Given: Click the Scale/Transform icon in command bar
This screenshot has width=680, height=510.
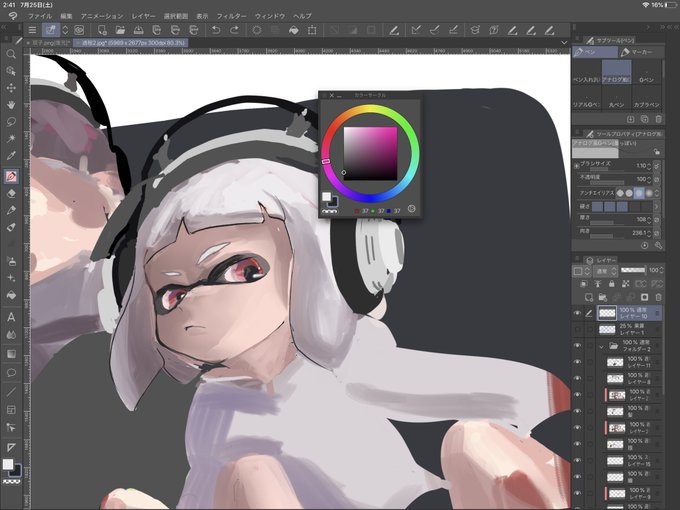Looking at the screenshot, I should point(312,30).
